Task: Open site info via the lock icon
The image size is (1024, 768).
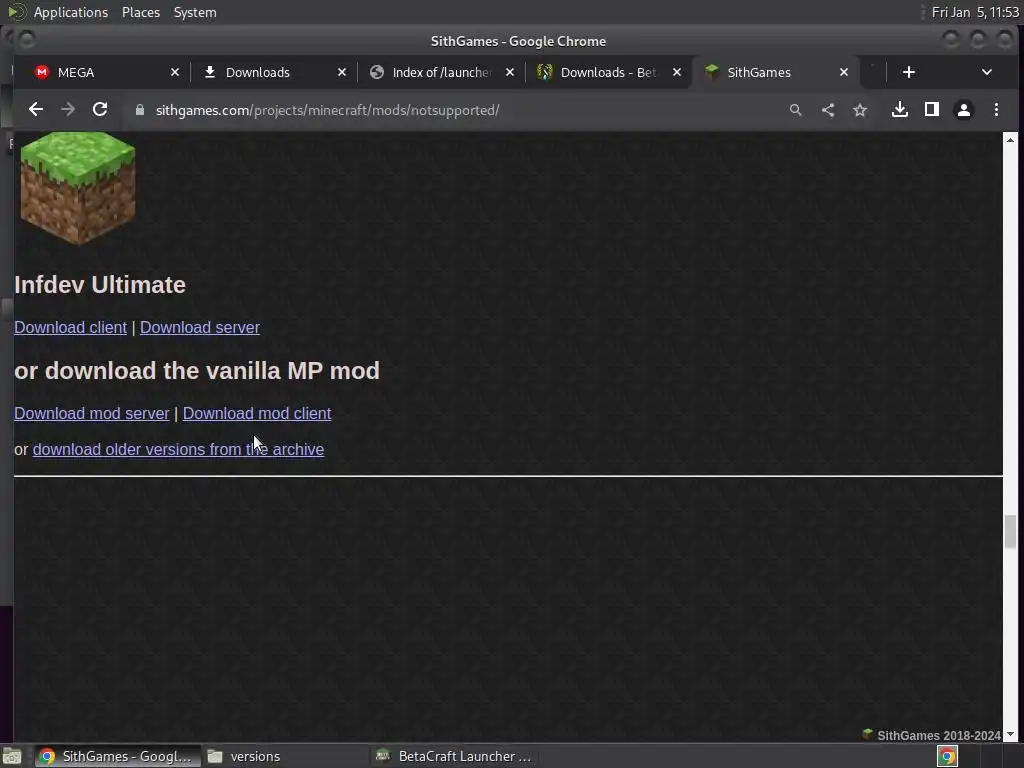Action: coord(139,110)
